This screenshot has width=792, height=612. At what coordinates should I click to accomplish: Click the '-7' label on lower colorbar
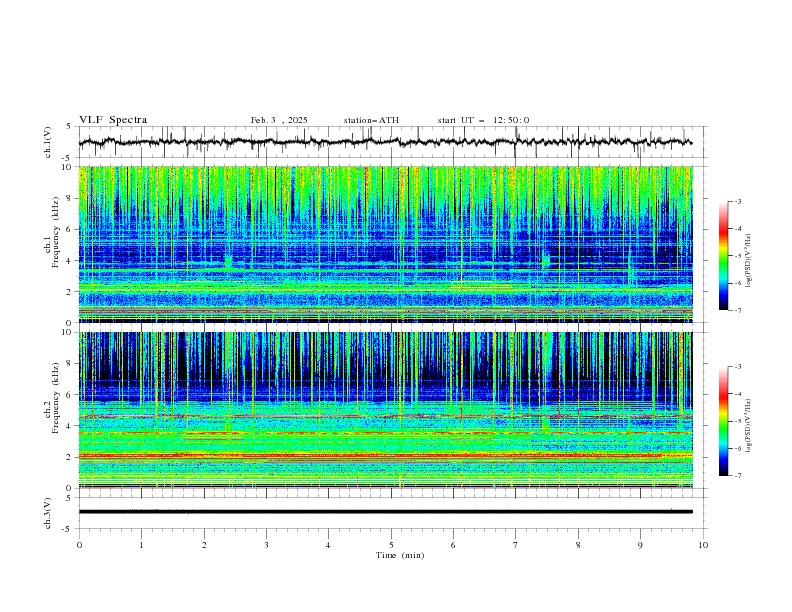(737, 476)
